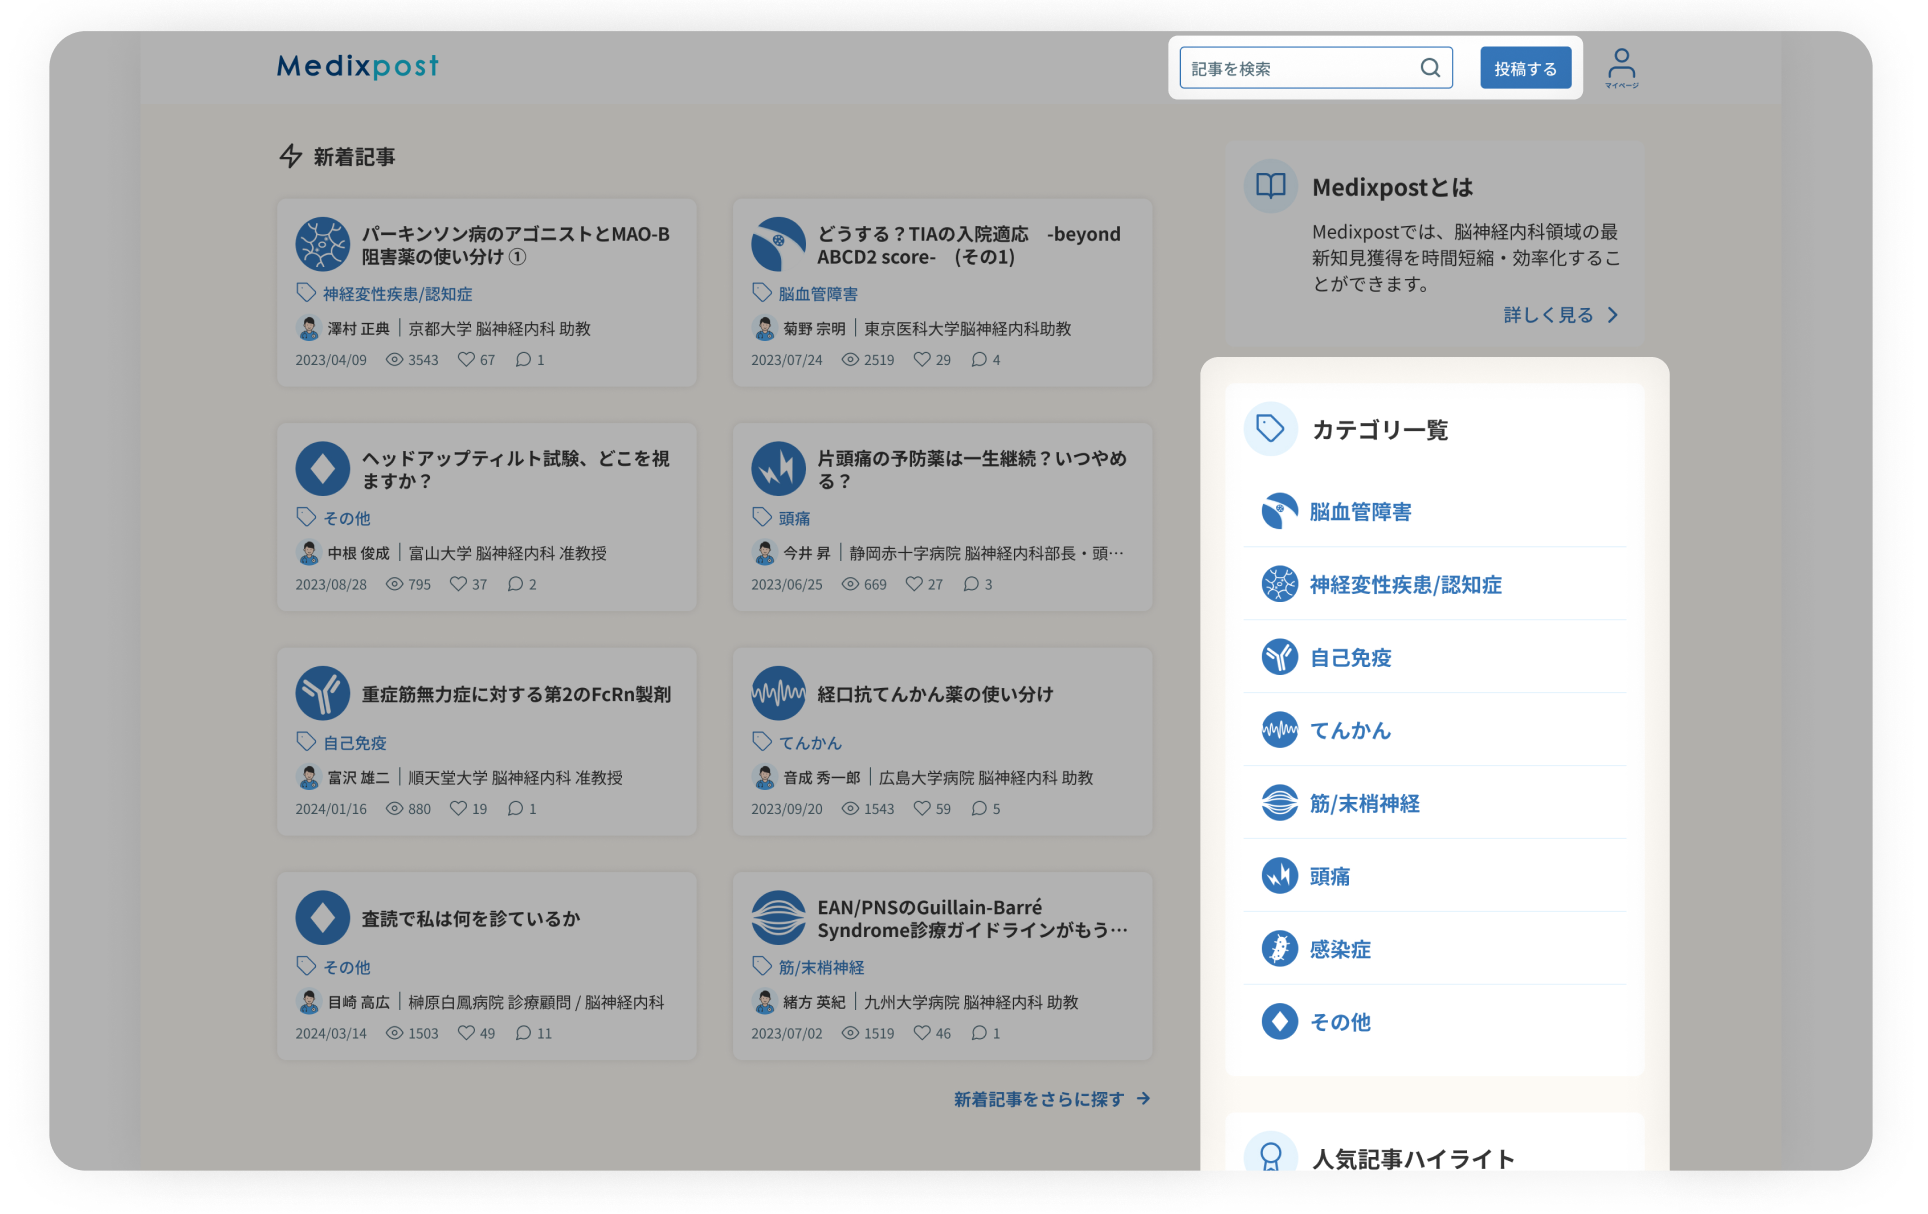
Task: Open the 片頭痛の予防薬 article title
Action: point(972,469)
